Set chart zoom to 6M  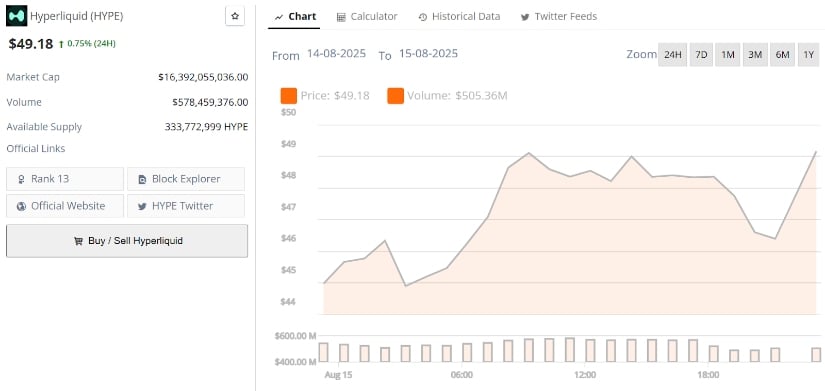coord(782,55)
